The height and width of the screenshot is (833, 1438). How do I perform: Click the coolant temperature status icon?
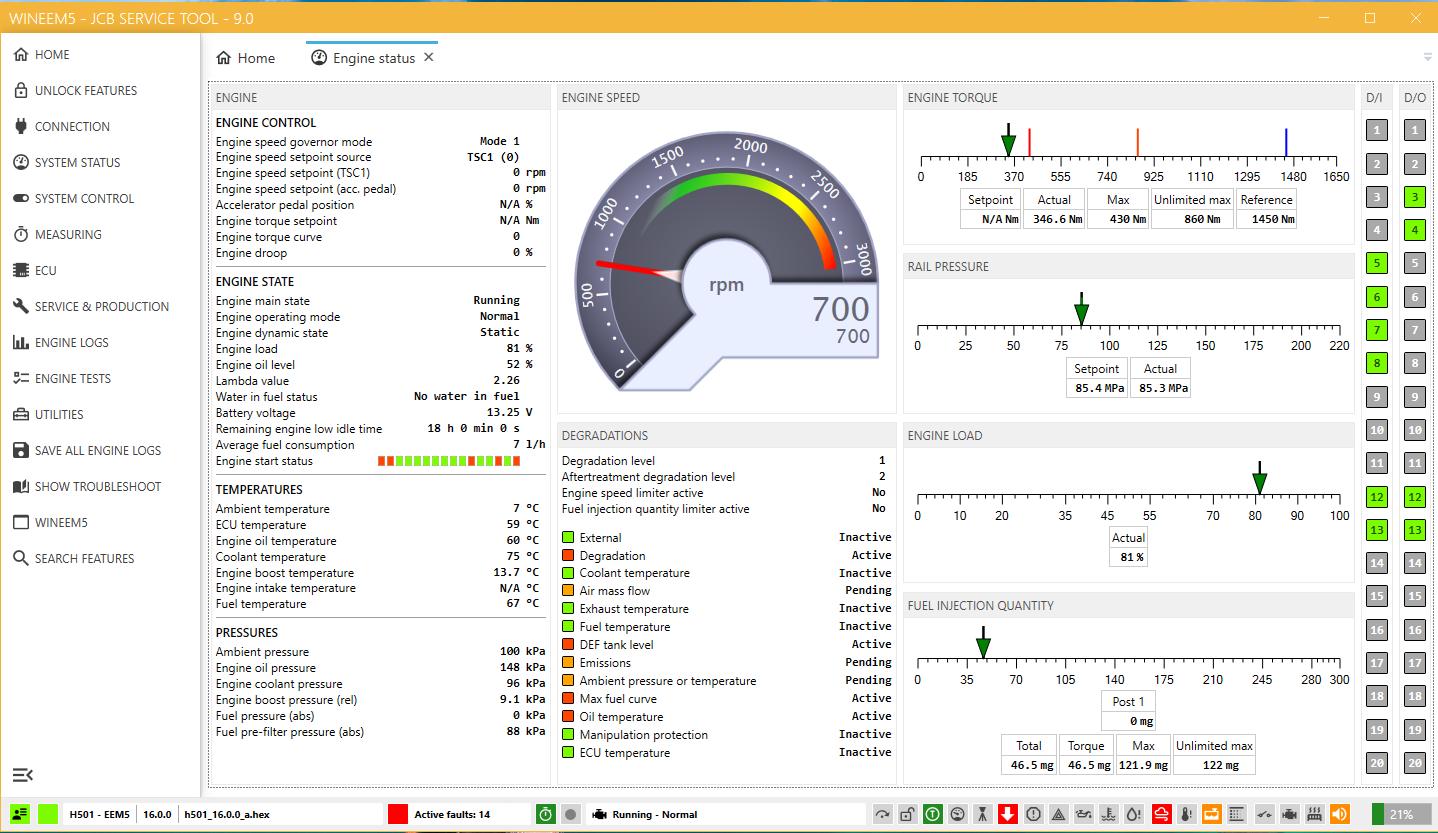pos(1109,814)
